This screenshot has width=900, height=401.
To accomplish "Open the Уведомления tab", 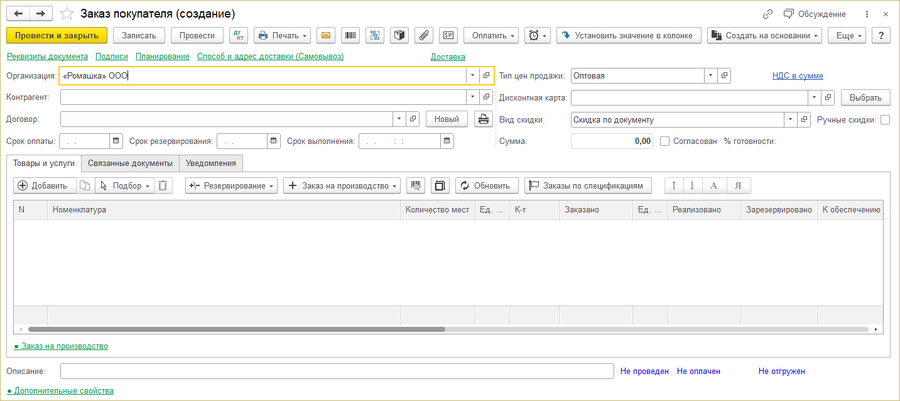I will coord(212,163).
